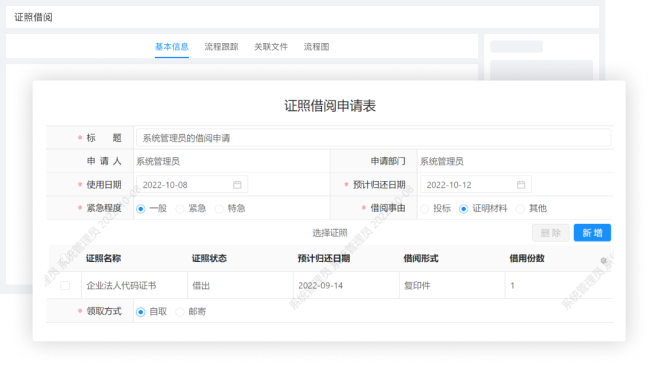Image resolution: width=650 pixels, height=366 pixels.
Task: Click 证照名称 column header
Action: [x=104, y=259]
